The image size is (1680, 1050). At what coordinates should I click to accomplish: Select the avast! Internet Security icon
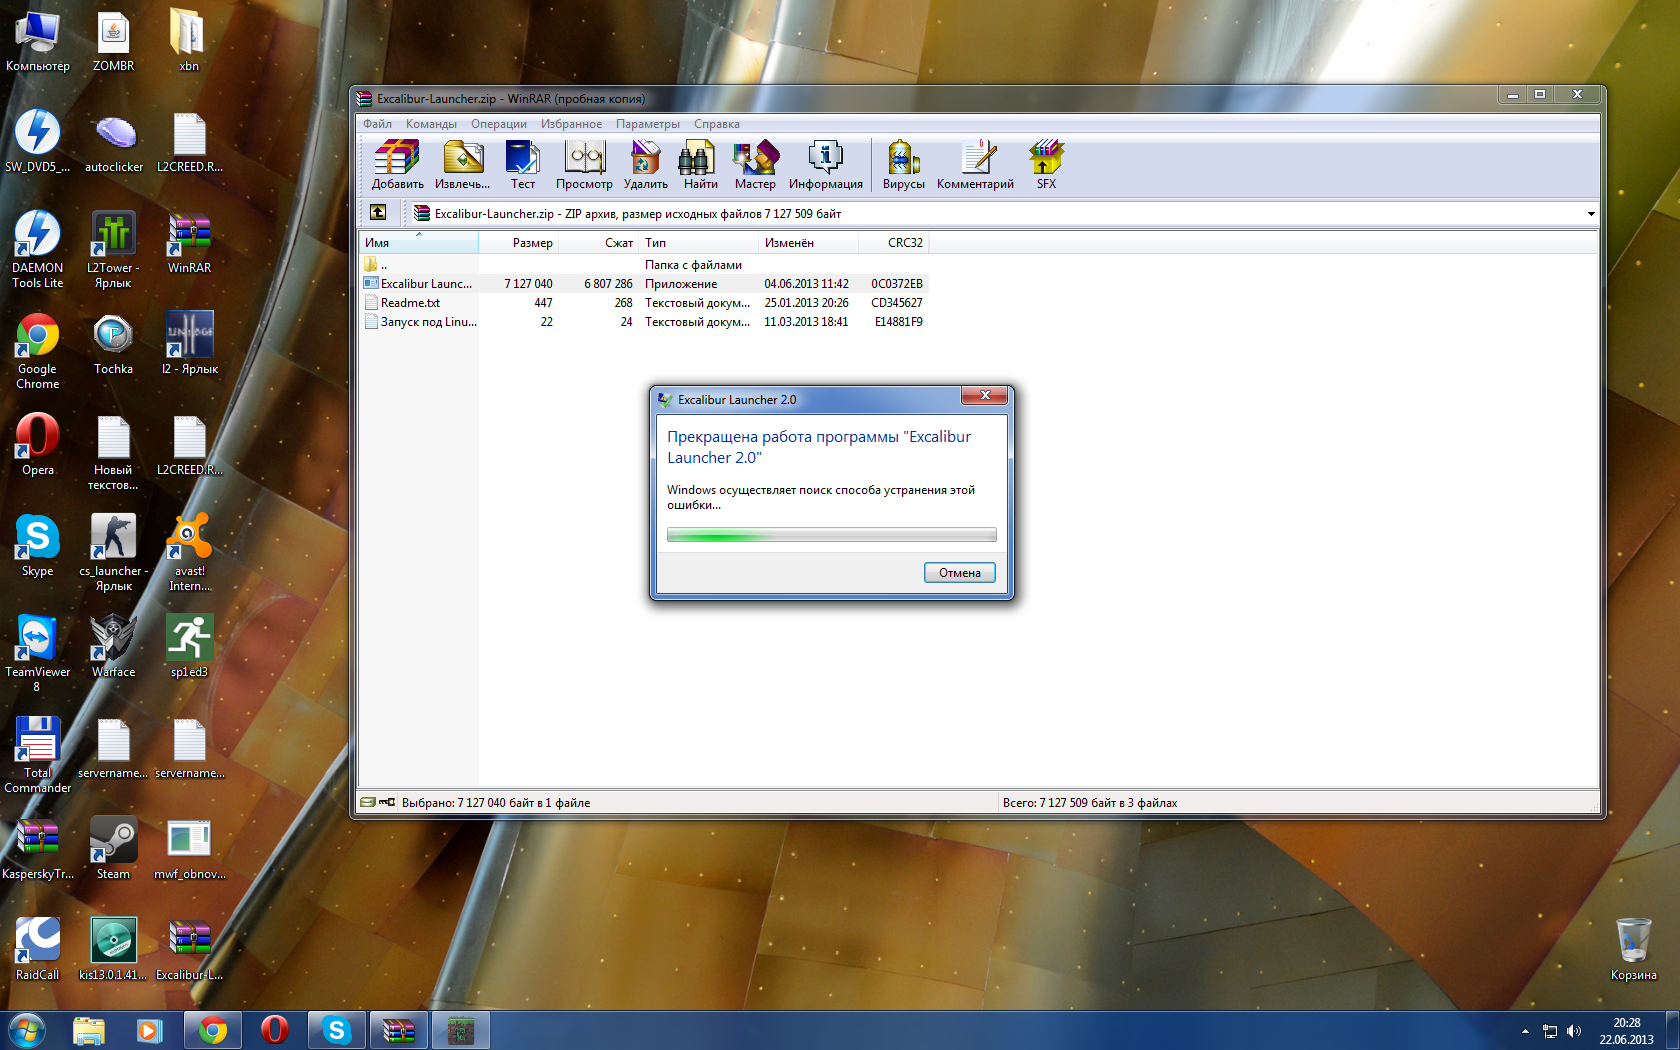tap(189, 553)
